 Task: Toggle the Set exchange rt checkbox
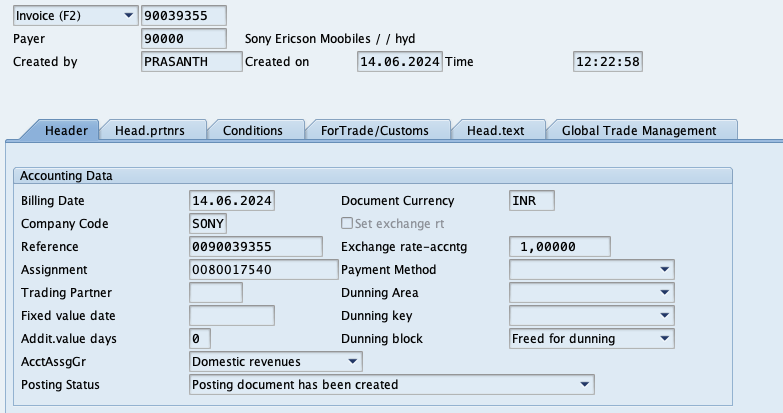[x=348, y=224]
